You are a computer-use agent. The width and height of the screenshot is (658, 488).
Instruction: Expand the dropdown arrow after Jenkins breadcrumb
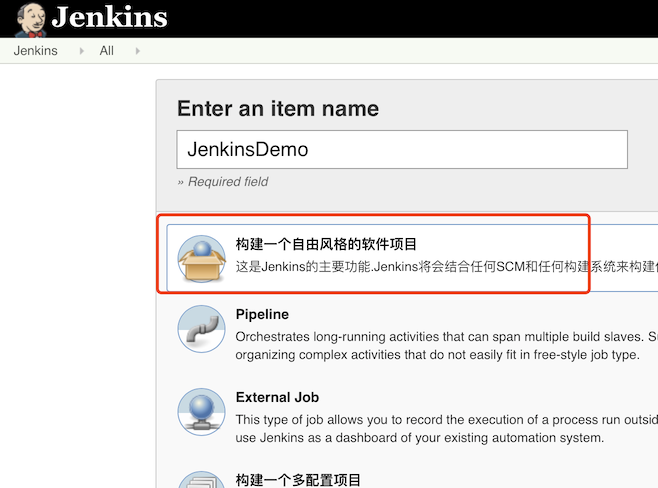[x=81, y=51]
